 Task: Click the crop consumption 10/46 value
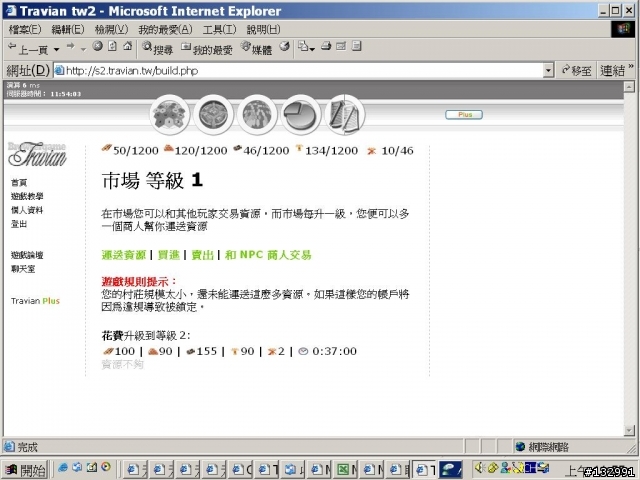point(397,151)
